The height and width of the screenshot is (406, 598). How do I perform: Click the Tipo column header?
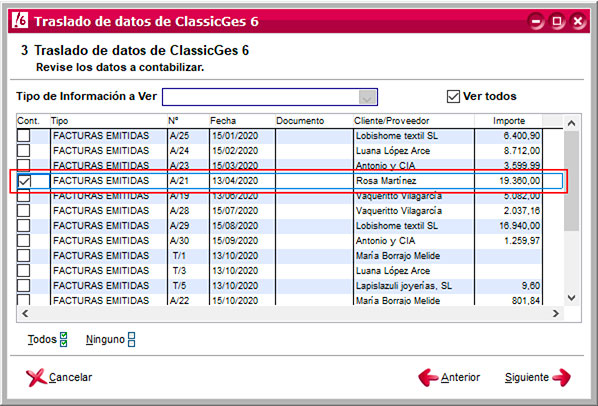109,121
